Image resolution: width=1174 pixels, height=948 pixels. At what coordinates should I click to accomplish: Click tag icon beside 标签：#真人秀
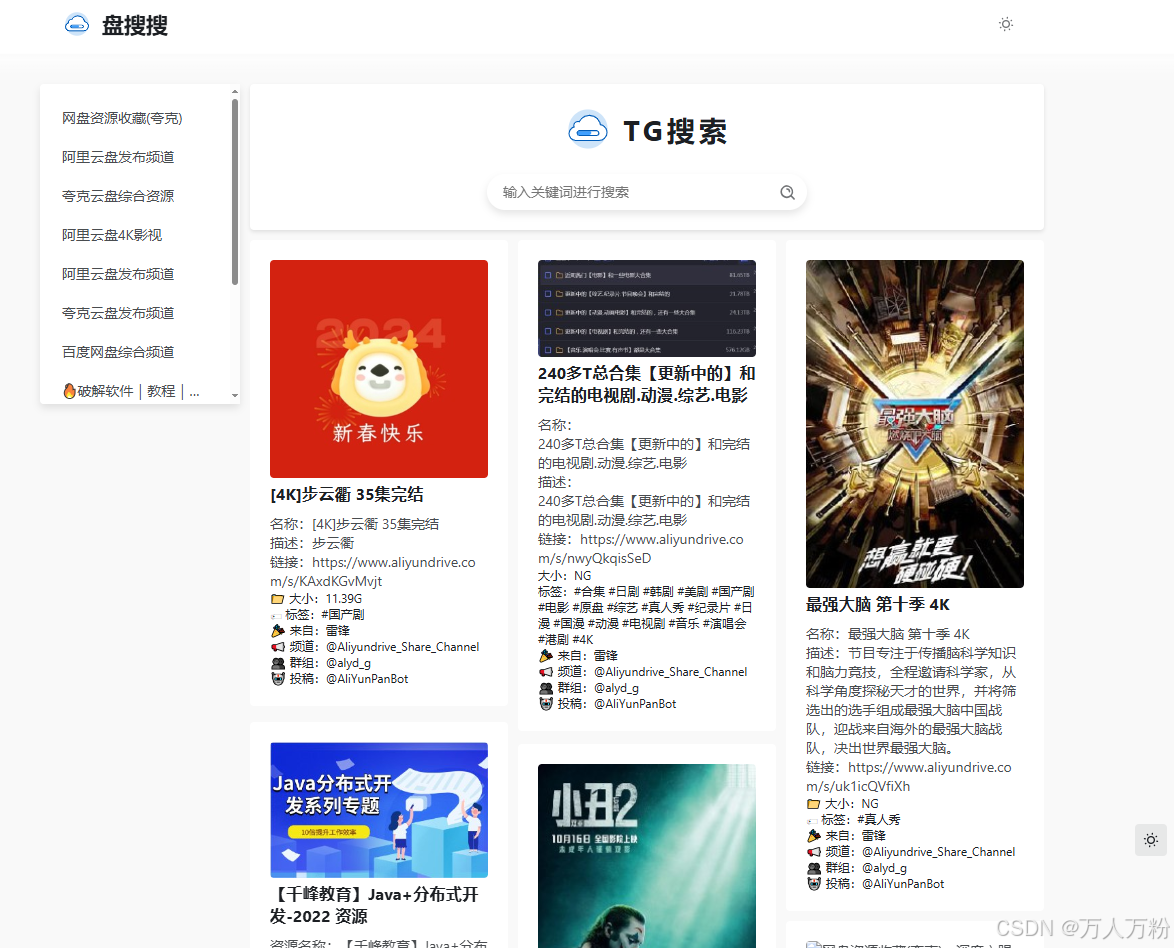(x=812, y=821)
